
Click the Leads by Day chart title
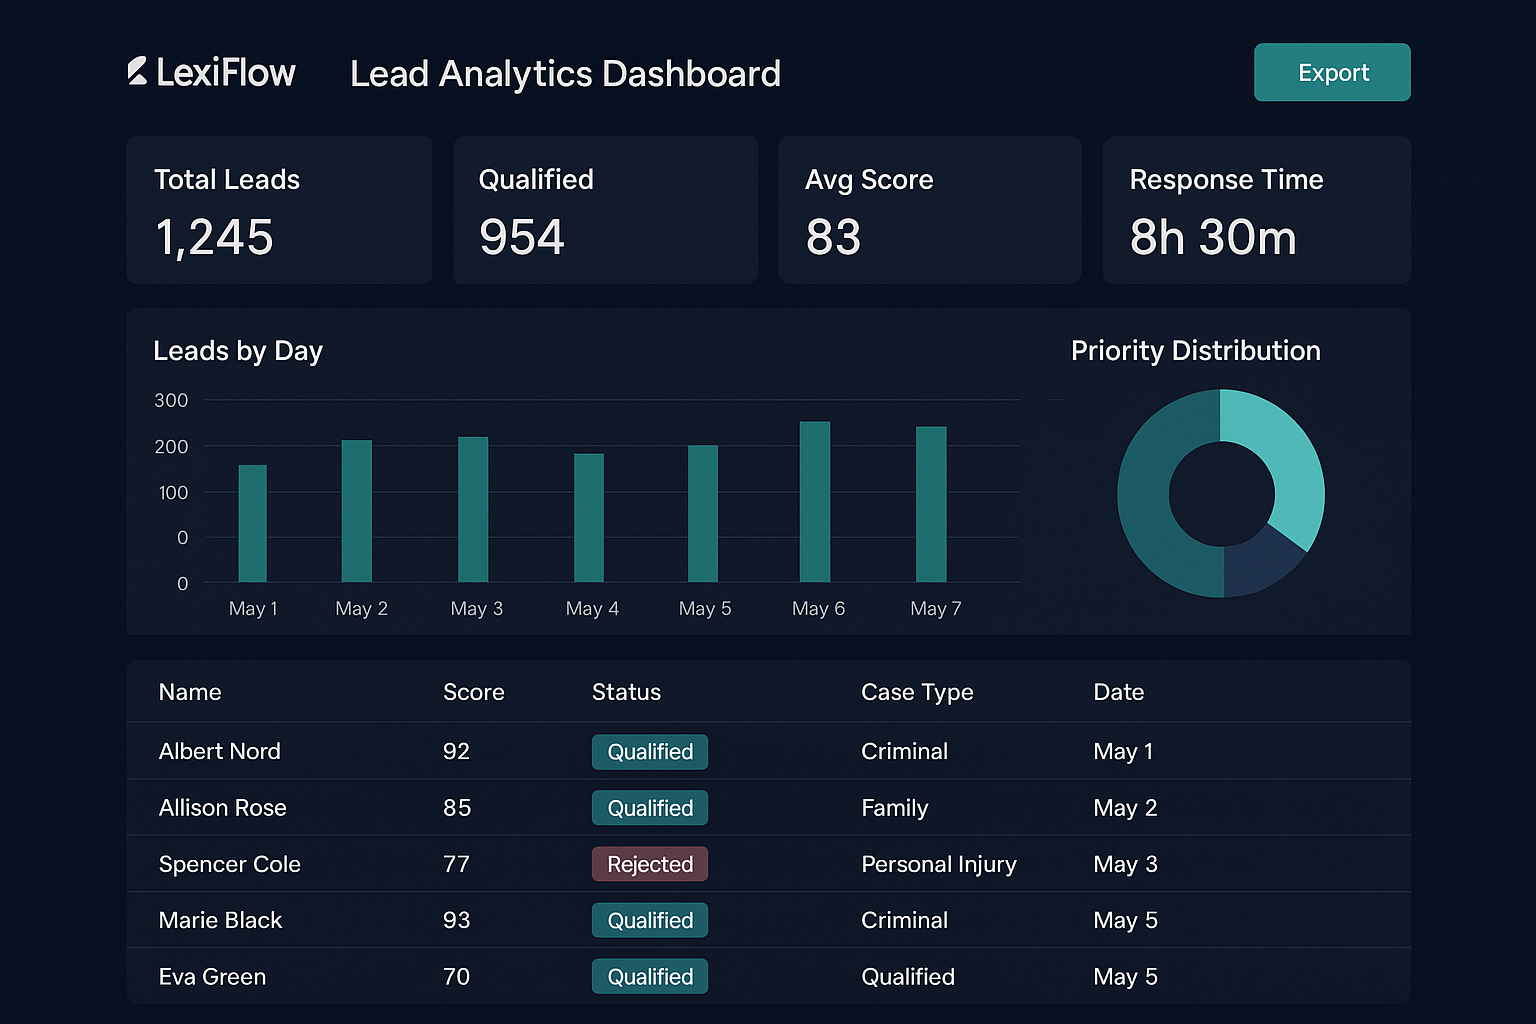[238, 351]
